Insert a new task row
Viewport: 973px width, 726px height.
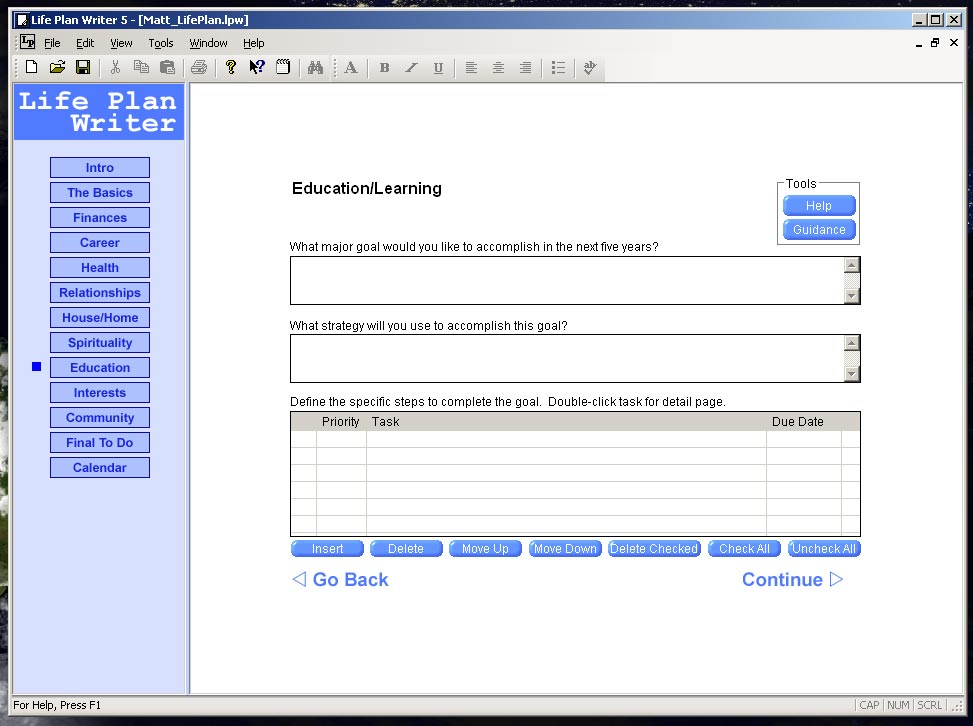pos(327,549)
